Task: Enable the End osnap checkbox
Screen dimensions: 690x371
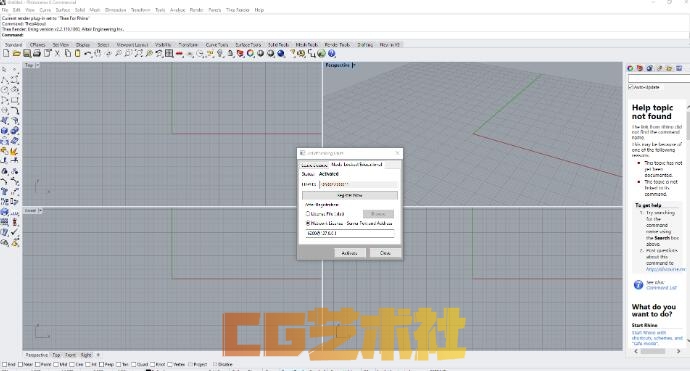Action: pos(4,364)
